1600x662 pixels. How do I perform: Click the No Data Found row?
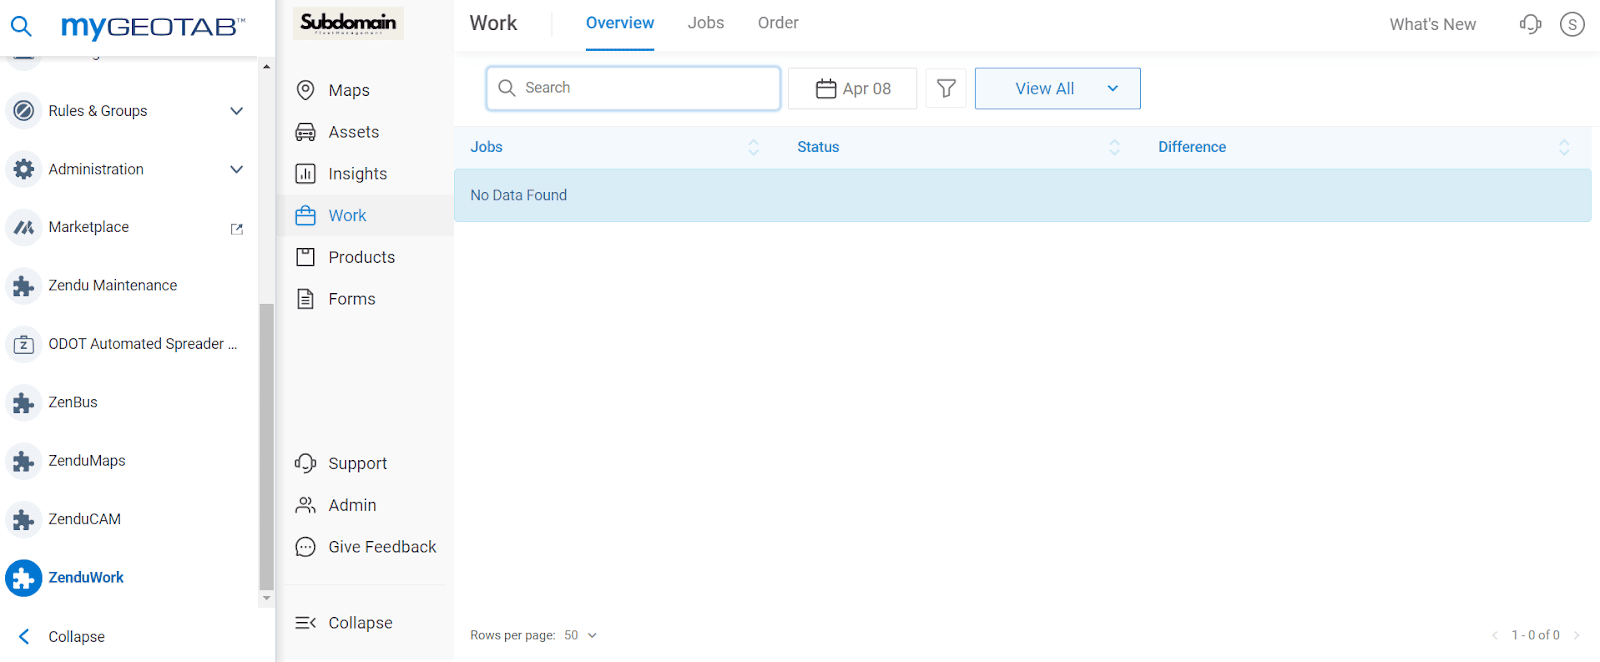point(1022,195)
